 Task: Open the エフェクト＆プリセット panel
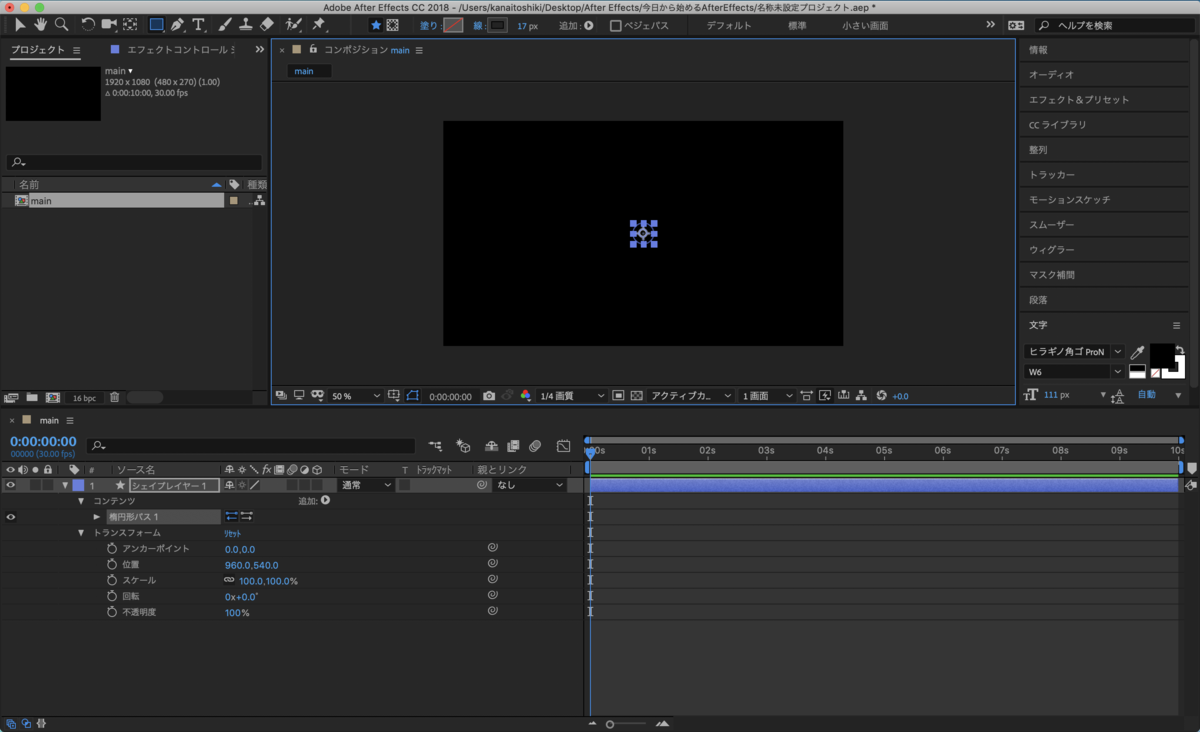pyautogui.click(x=1079, y=100)
